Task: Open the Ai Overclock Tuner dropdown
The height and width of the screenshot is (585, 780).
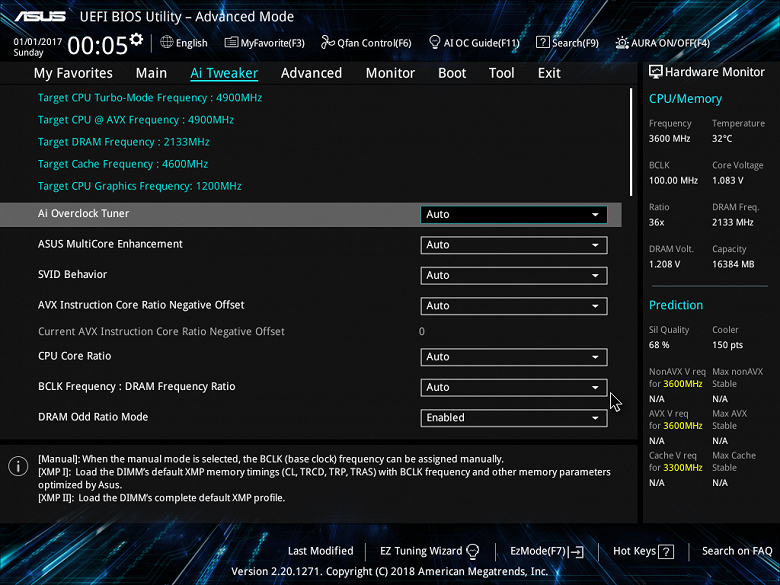Action: [513, 214]
